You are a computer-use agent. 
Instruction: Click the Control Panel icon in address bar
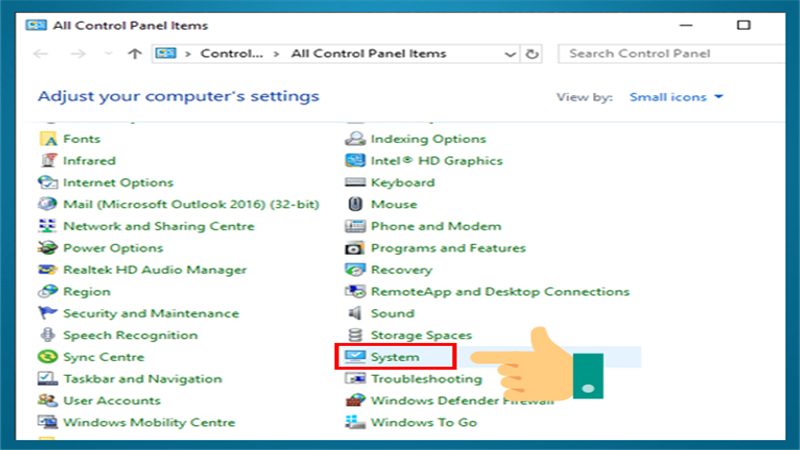[x=166, y=53]
